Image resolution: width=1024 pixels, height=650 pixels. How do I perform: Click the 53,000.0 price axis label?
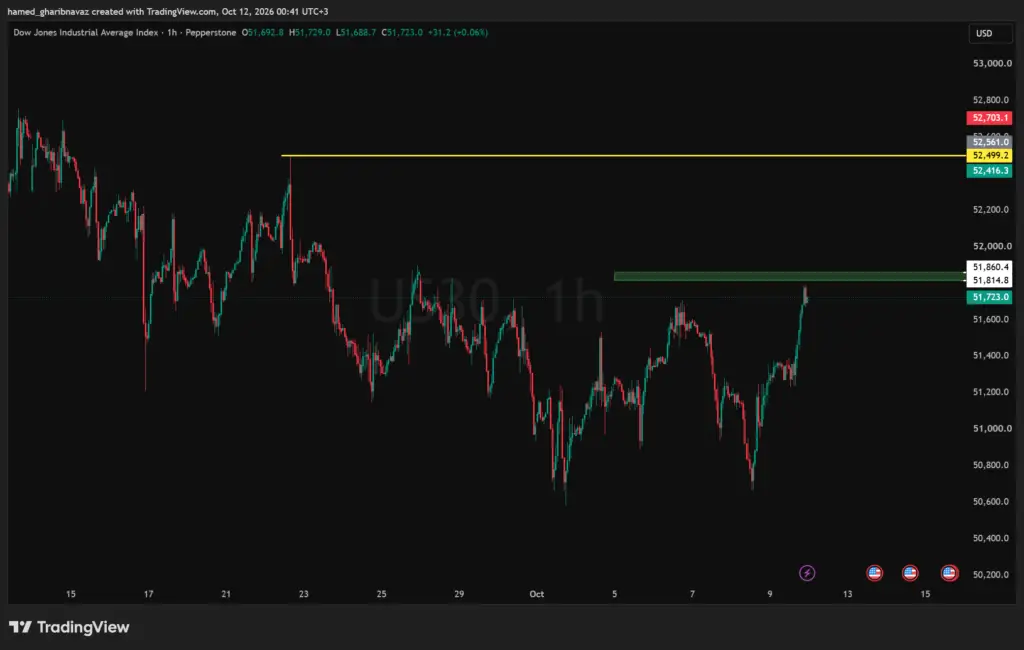[x=992, y=63]
